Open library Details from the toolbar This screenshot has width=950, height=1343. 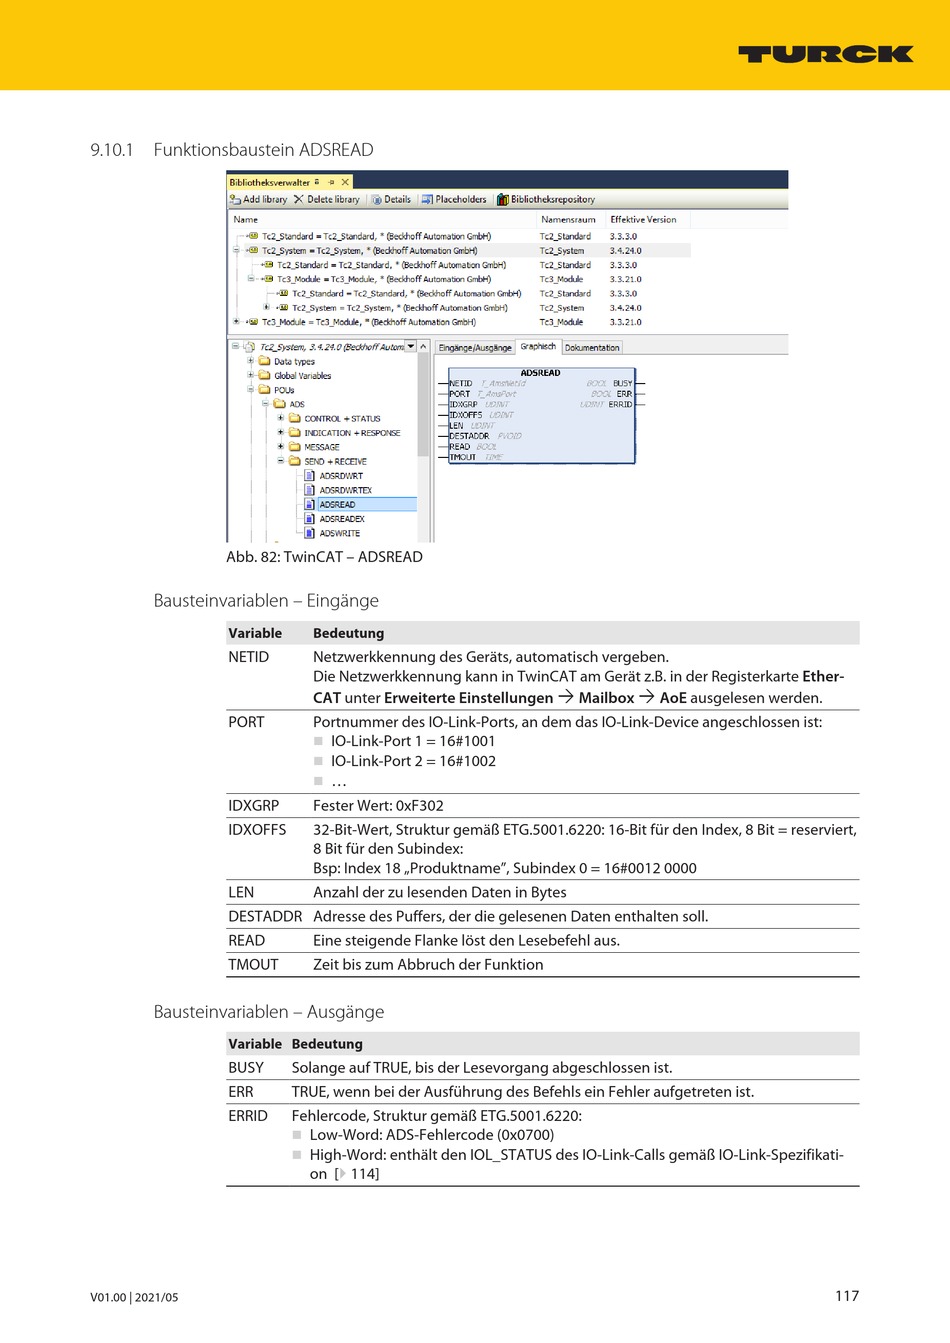coord(391,199)
